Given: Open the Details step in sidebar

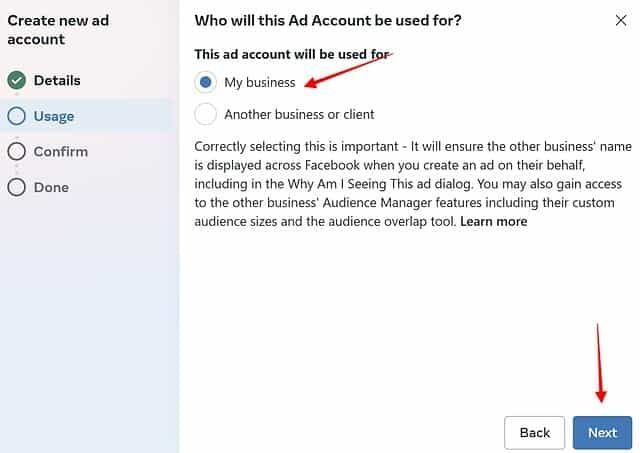Looking at the screenshot, I should pyautogui.click(x=57, y=80).
